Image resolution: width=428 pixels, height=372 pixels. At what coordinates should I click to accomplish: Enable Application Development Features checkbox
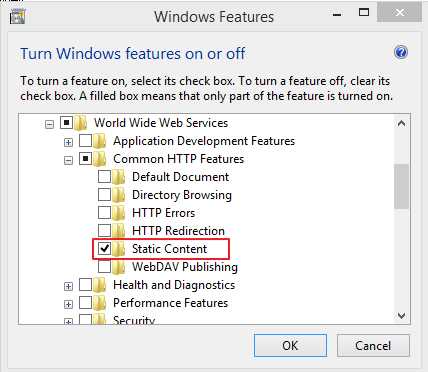[85, 140]
